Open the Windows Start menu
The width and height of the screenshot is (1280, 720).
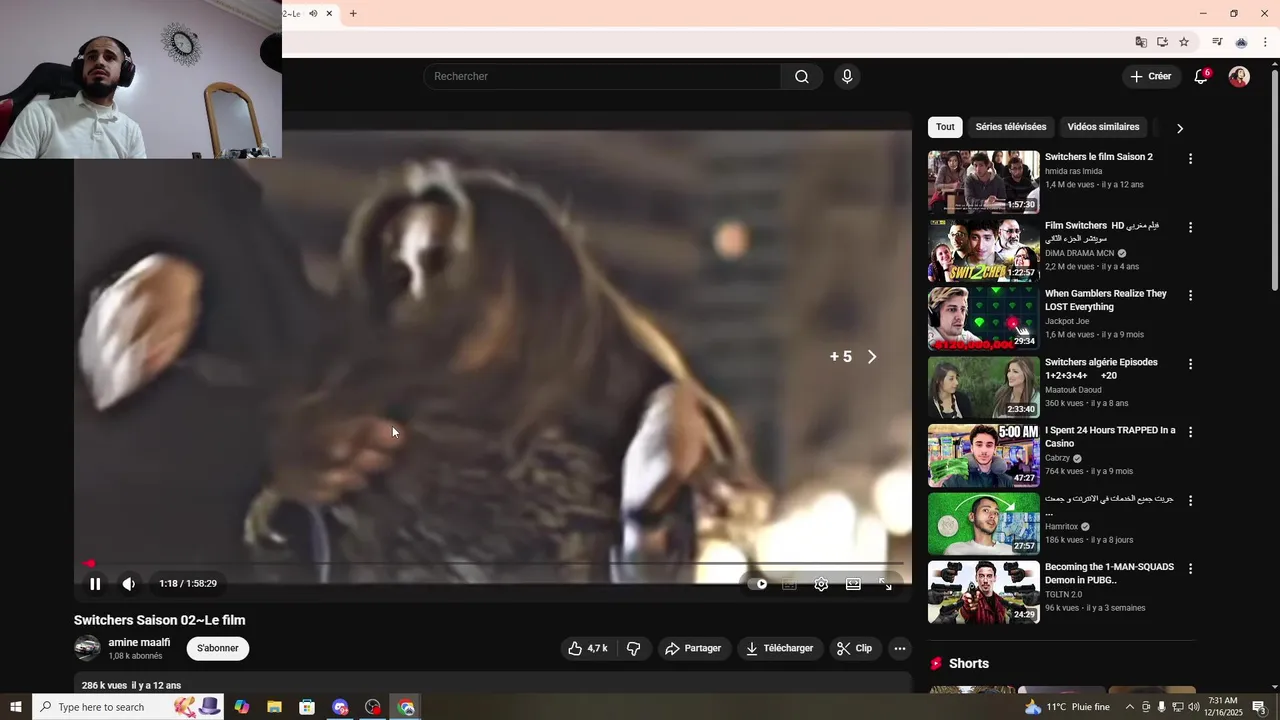click(16, 707)
